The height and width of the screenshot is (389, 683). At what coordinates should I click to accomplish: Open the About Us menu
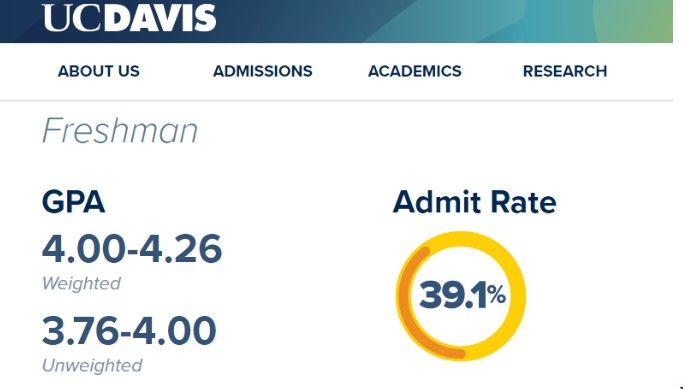coord(98,71)
